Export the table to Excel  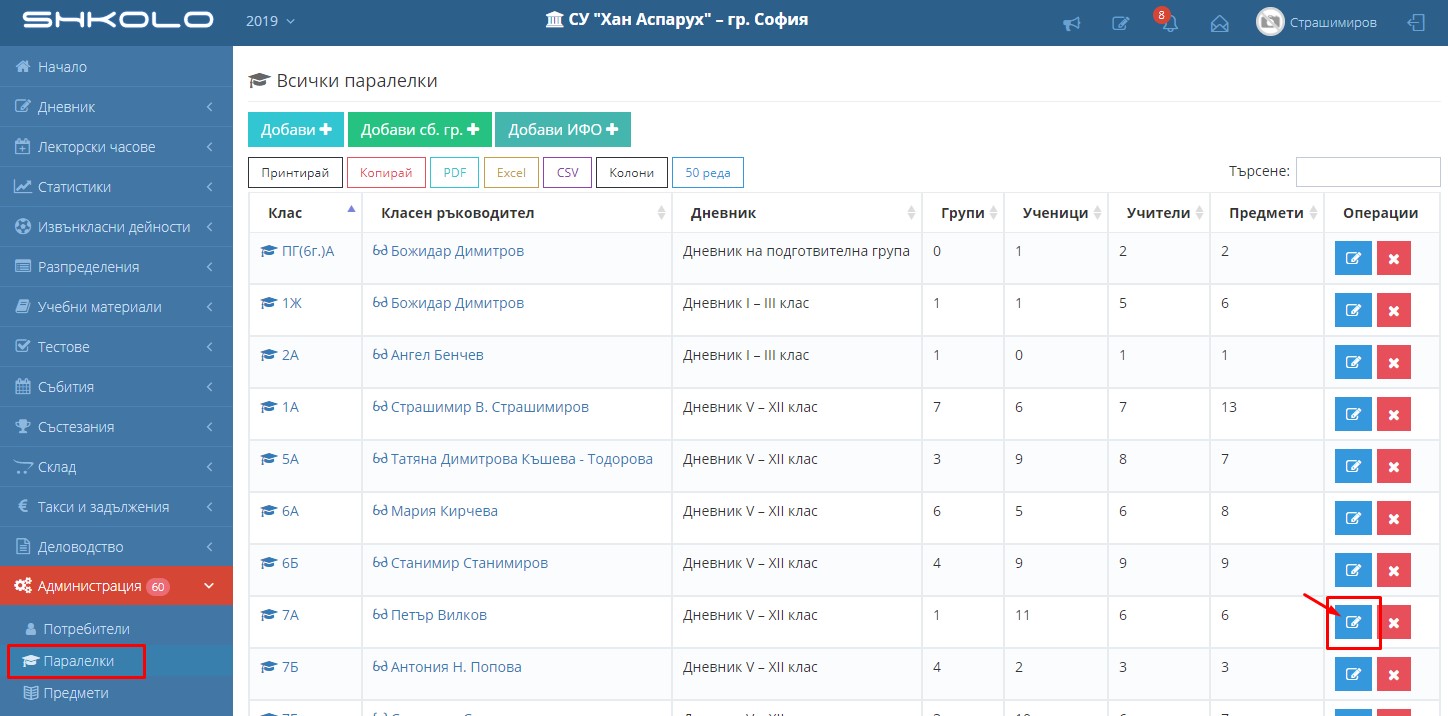[x=512, y=173]
